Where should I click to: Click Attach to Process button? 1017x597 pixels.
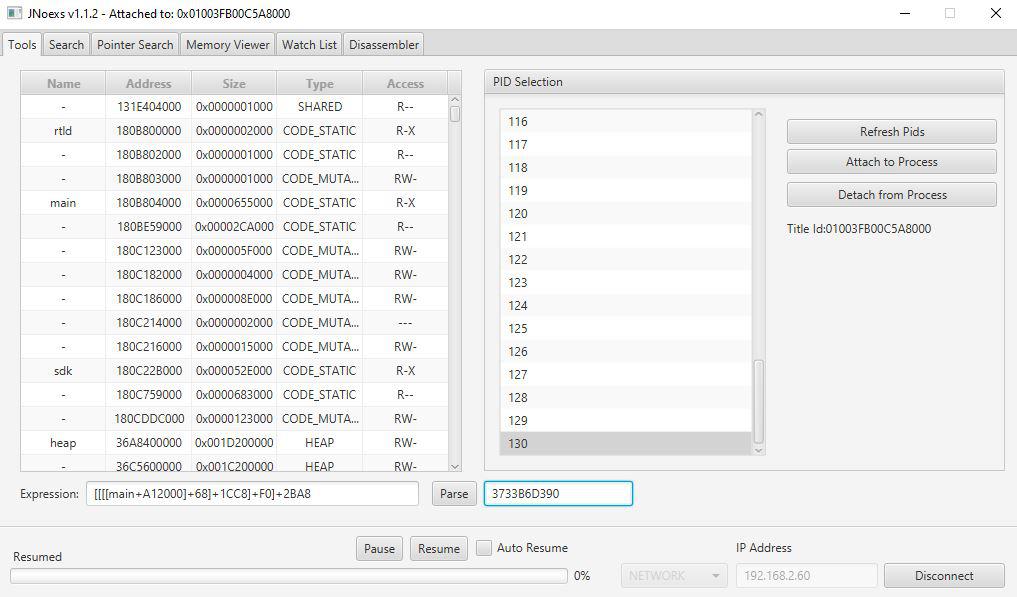click(x=891, y=162)
